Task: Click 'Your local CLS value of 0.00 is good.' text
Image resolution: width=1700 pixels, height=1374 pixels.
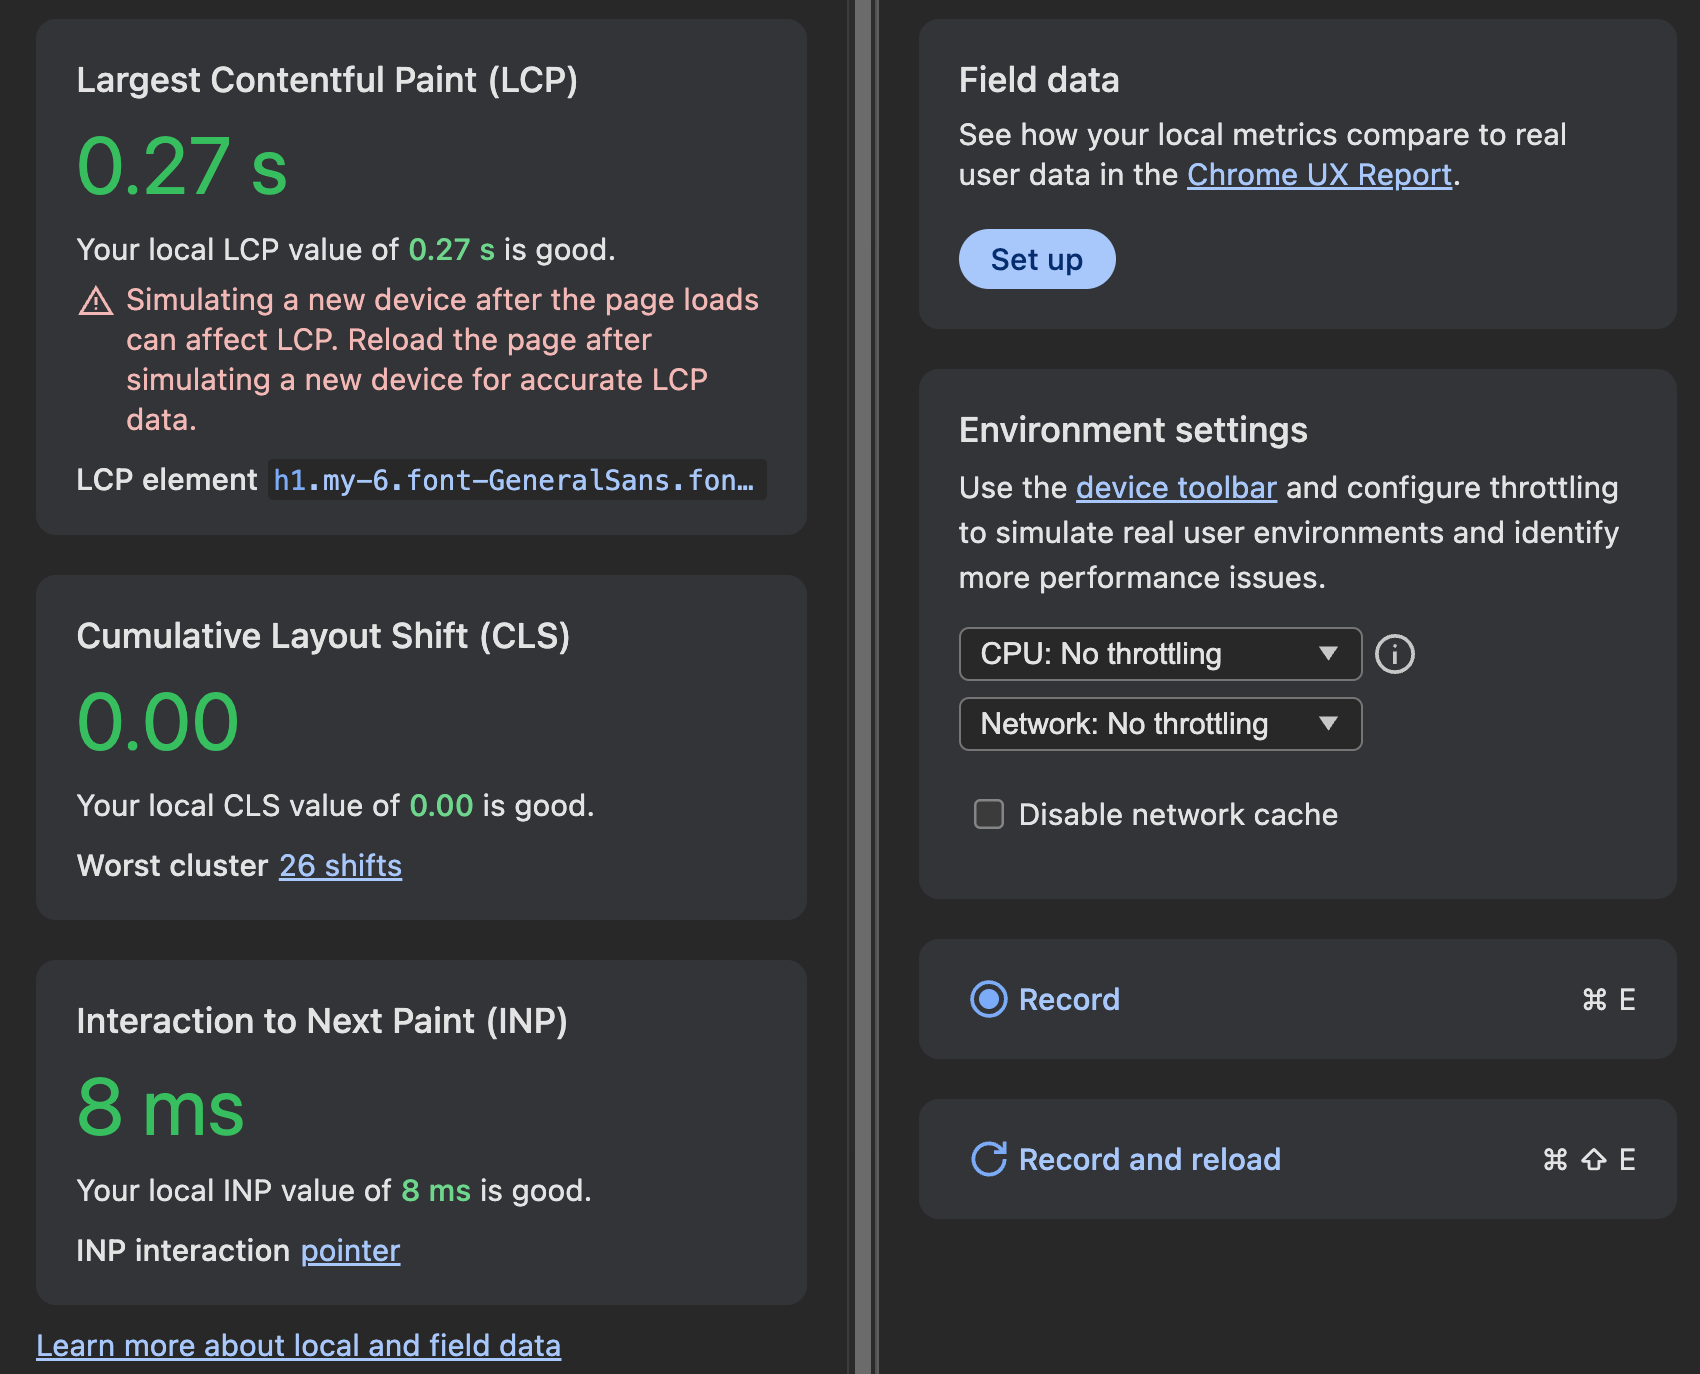Action: [335, 806]
